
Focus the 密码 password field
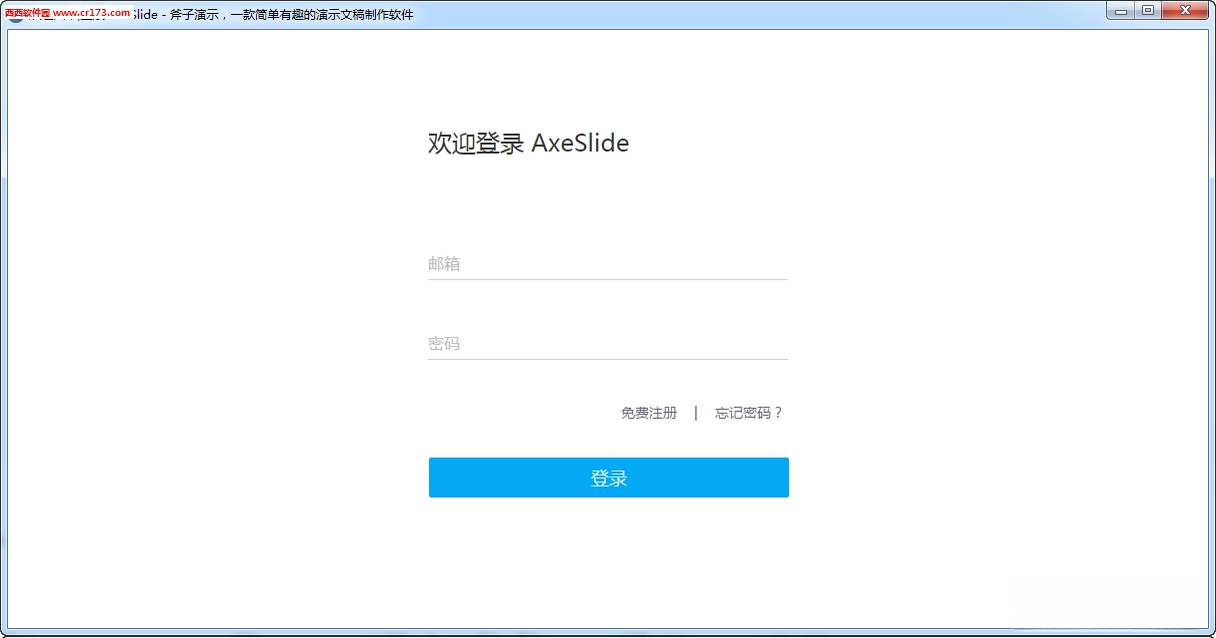point(608,344)
